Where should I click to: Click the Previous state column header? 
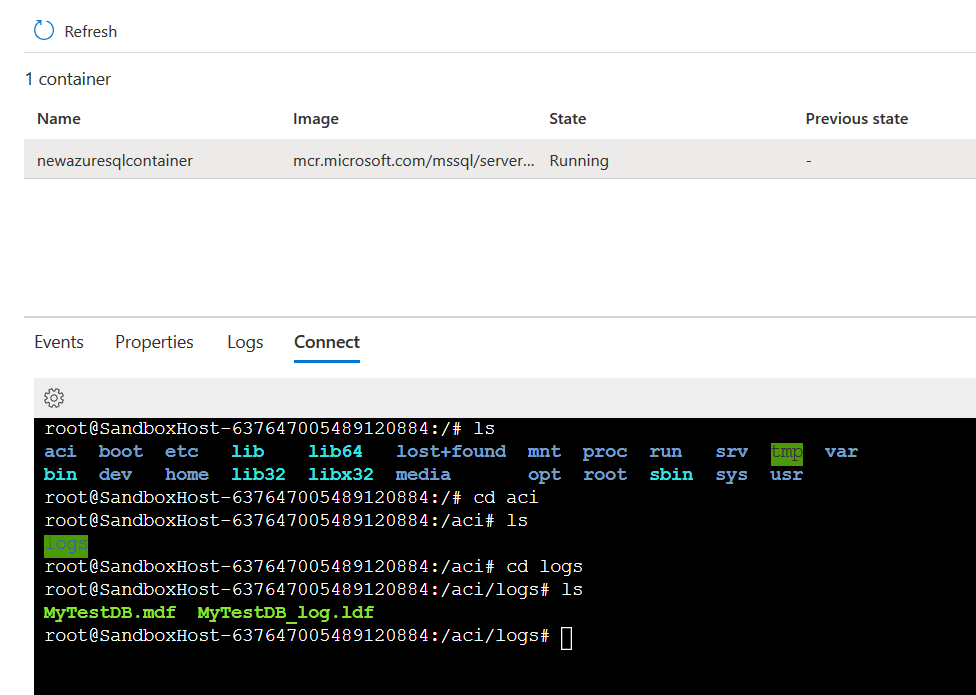(856, 118)
